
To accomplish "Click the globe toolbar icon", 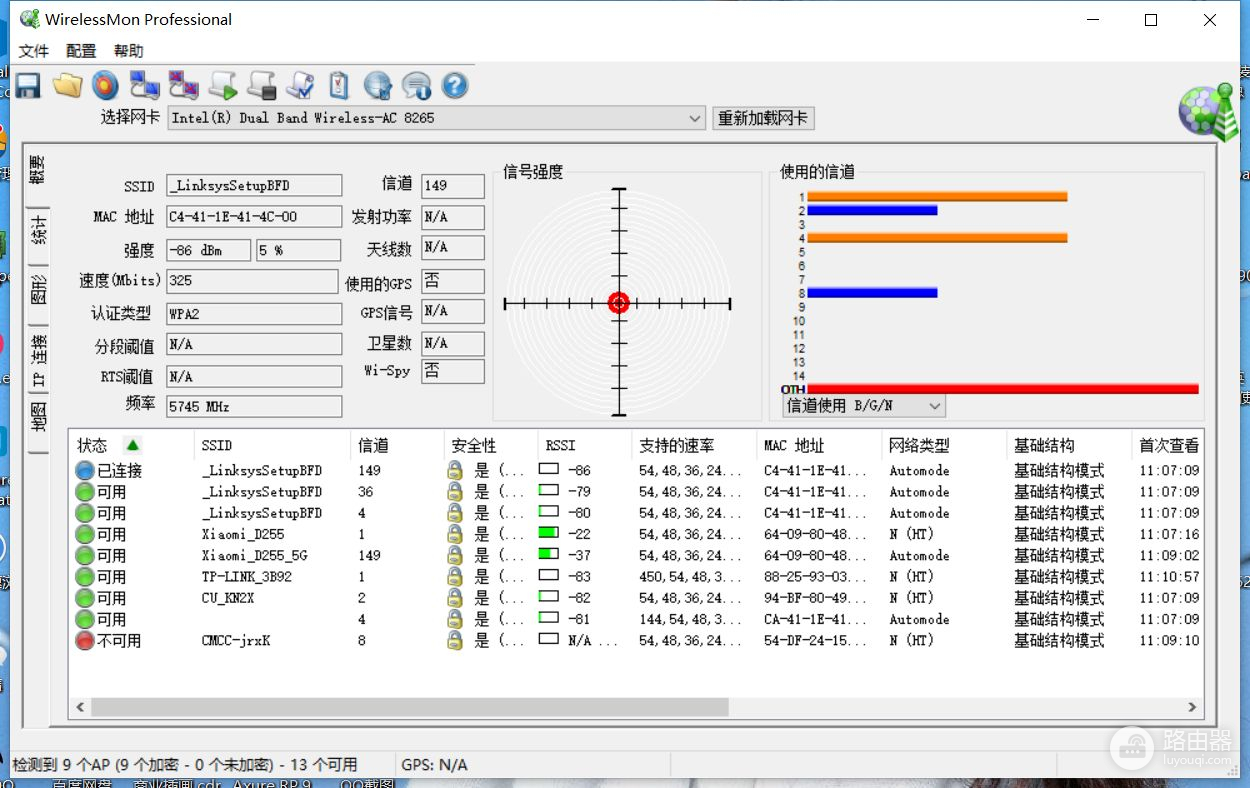I will 377,86.
